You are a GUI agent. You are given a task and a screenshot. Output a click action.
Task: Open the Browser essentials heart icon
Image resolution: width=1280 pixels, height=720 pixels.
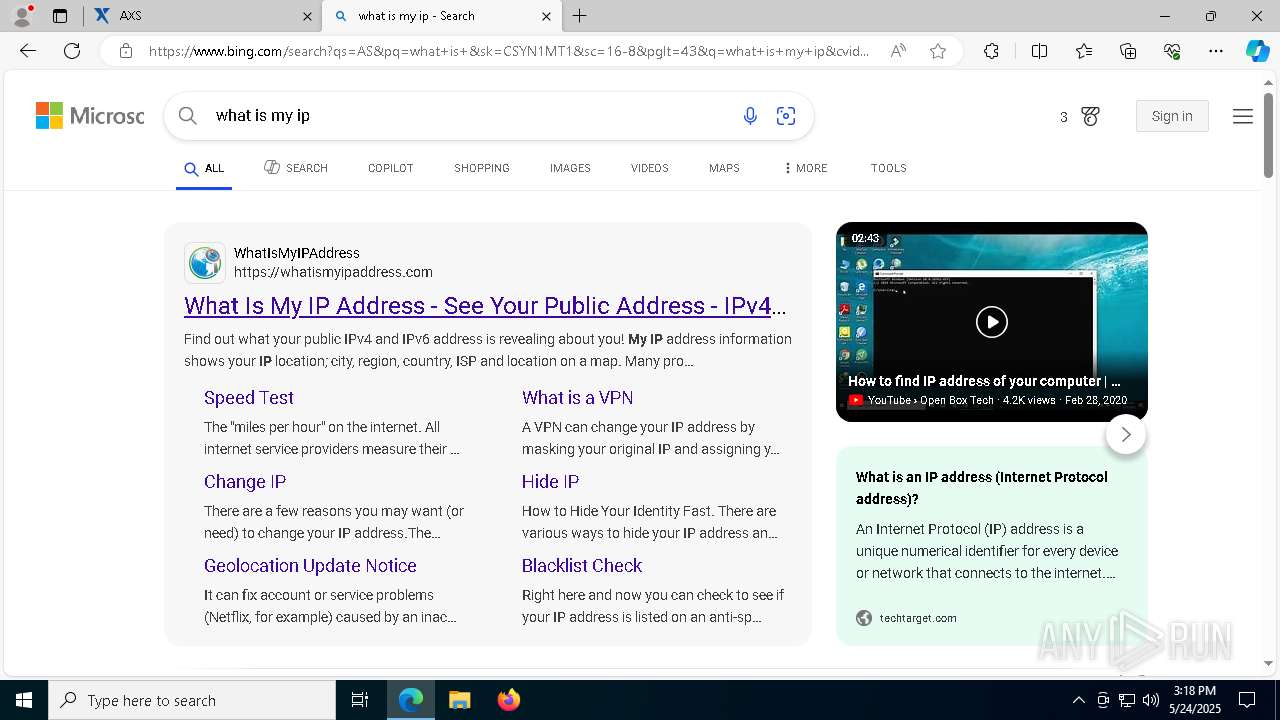(x=1172, y=51)
